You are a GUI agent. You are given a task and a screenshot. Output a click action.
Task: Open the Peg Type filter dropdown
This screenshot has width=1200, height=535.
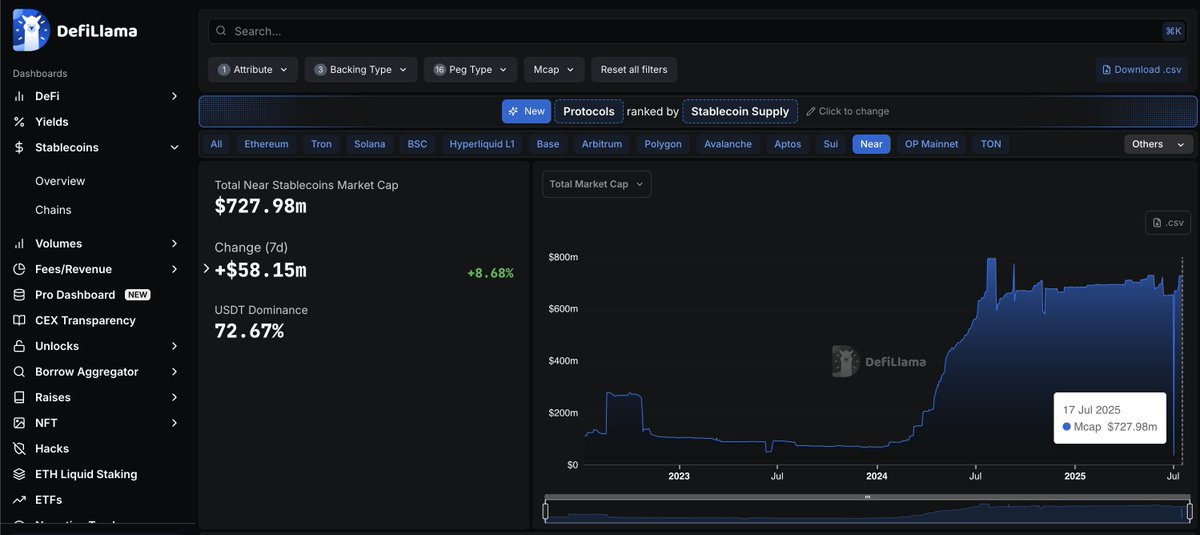tap(470, 70)
